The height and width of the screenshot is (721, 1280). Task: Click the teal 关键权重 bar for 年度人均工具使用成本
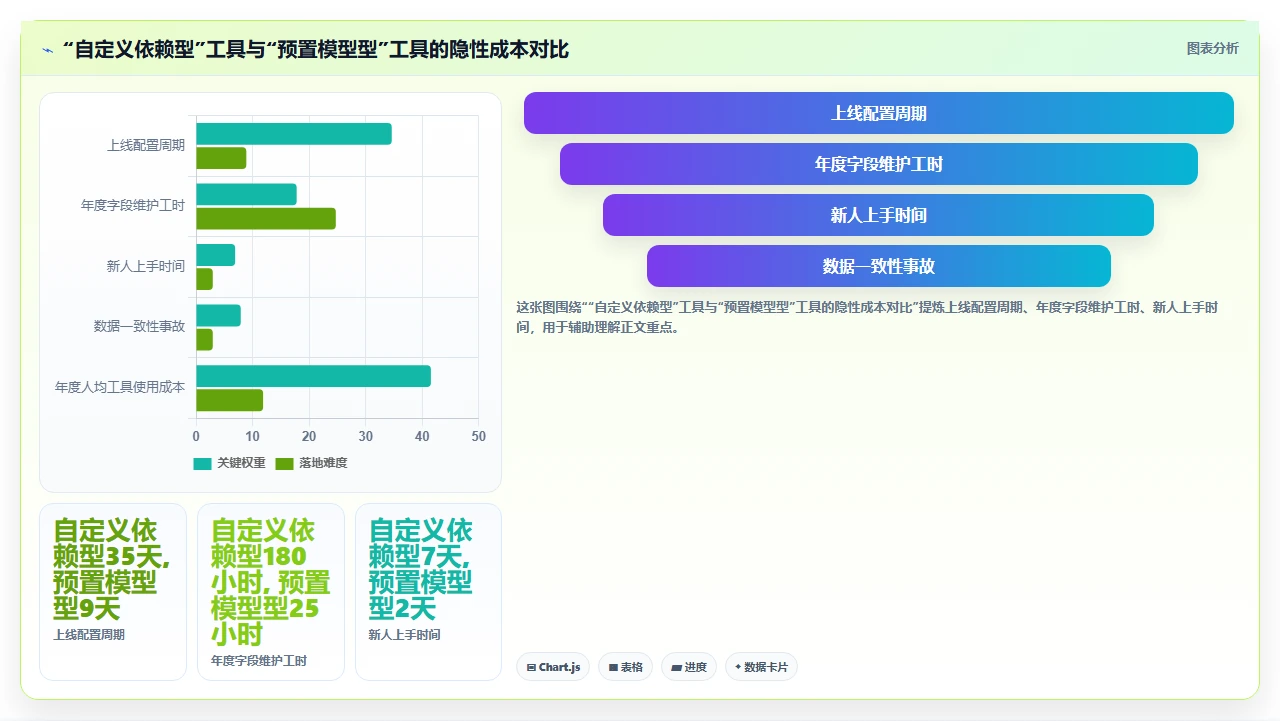tap(313, 376)
